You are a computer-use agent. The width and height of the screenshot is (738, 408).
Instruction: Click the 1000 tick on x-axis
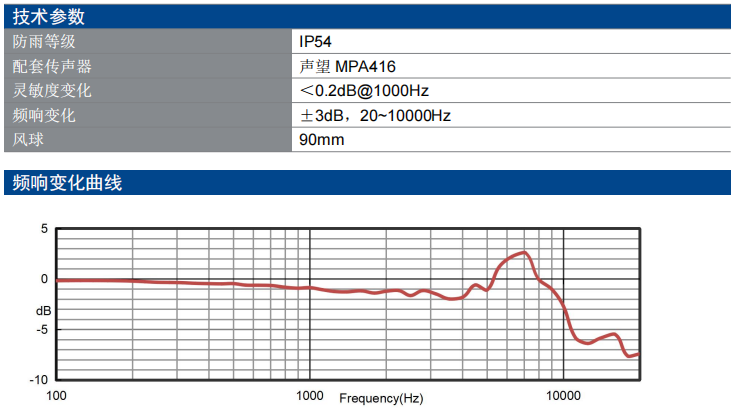pyautogui.click(x=309, y=395)
